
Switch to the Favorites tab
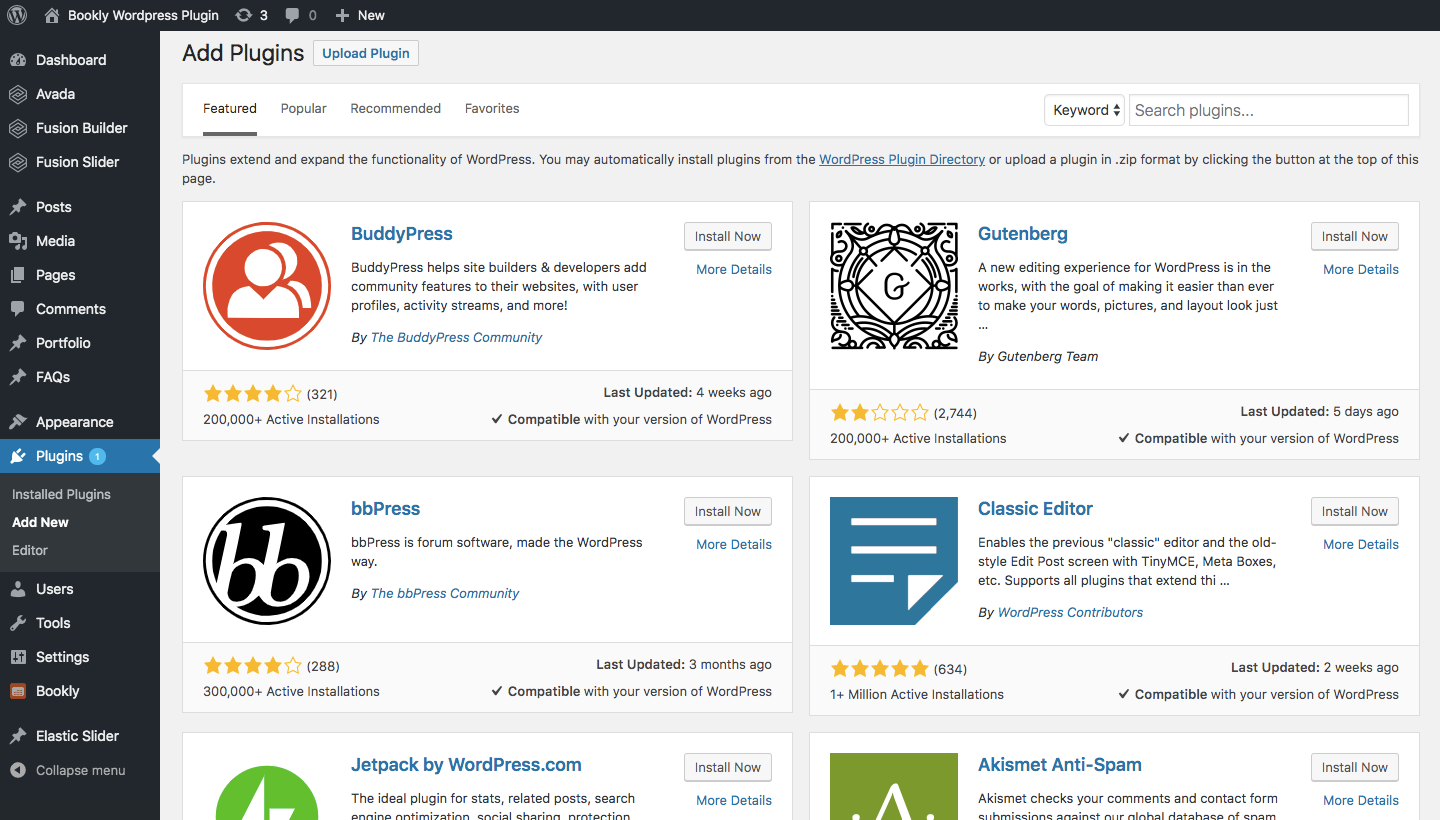pyautogui.click(x=492, y=108)
